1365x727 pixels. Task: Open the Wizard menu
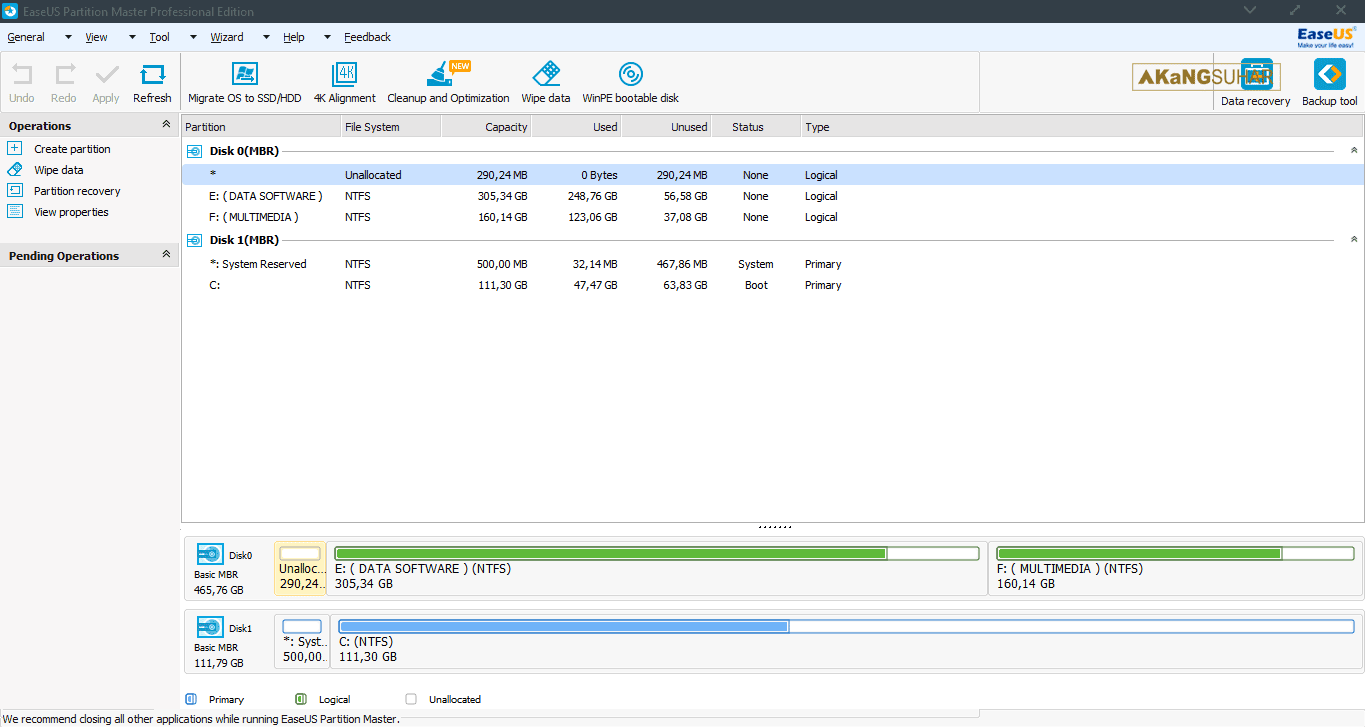coord(226,37)
